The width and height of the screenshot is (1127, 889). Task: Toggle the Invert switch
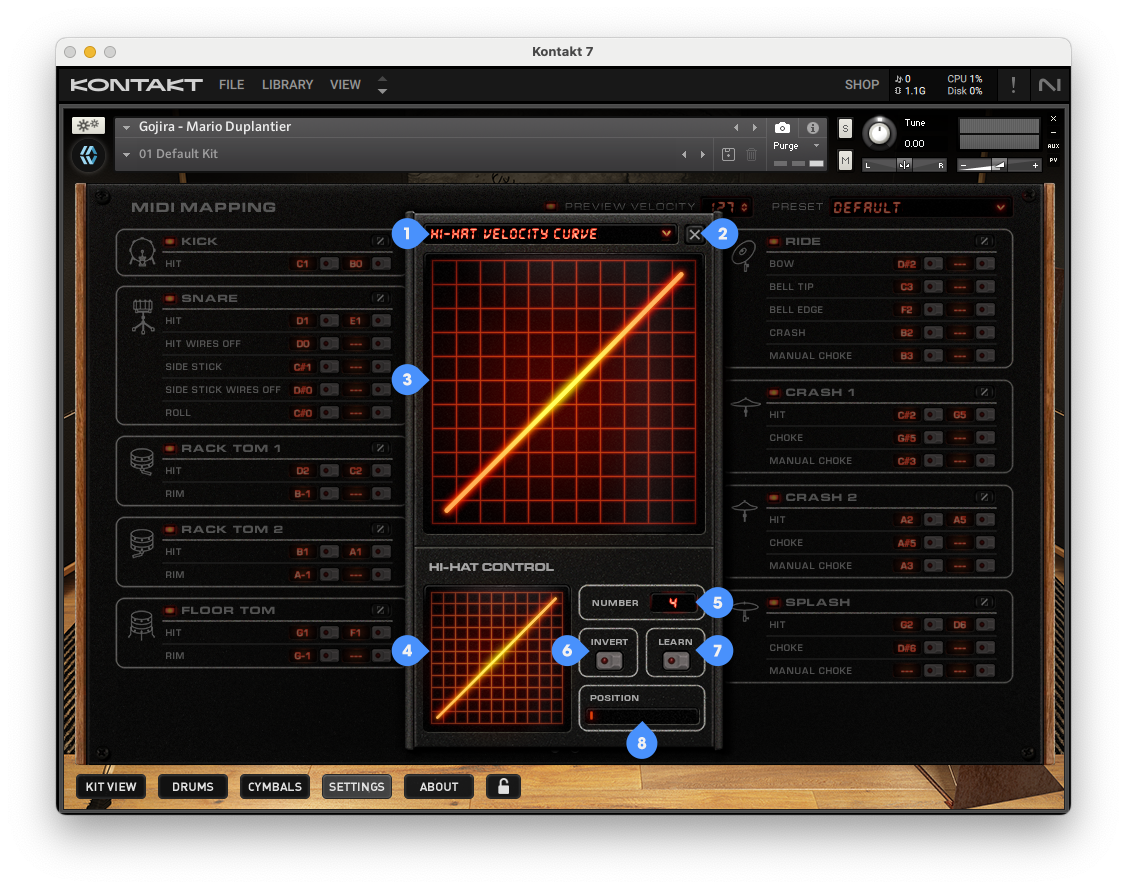coord(608,661)
